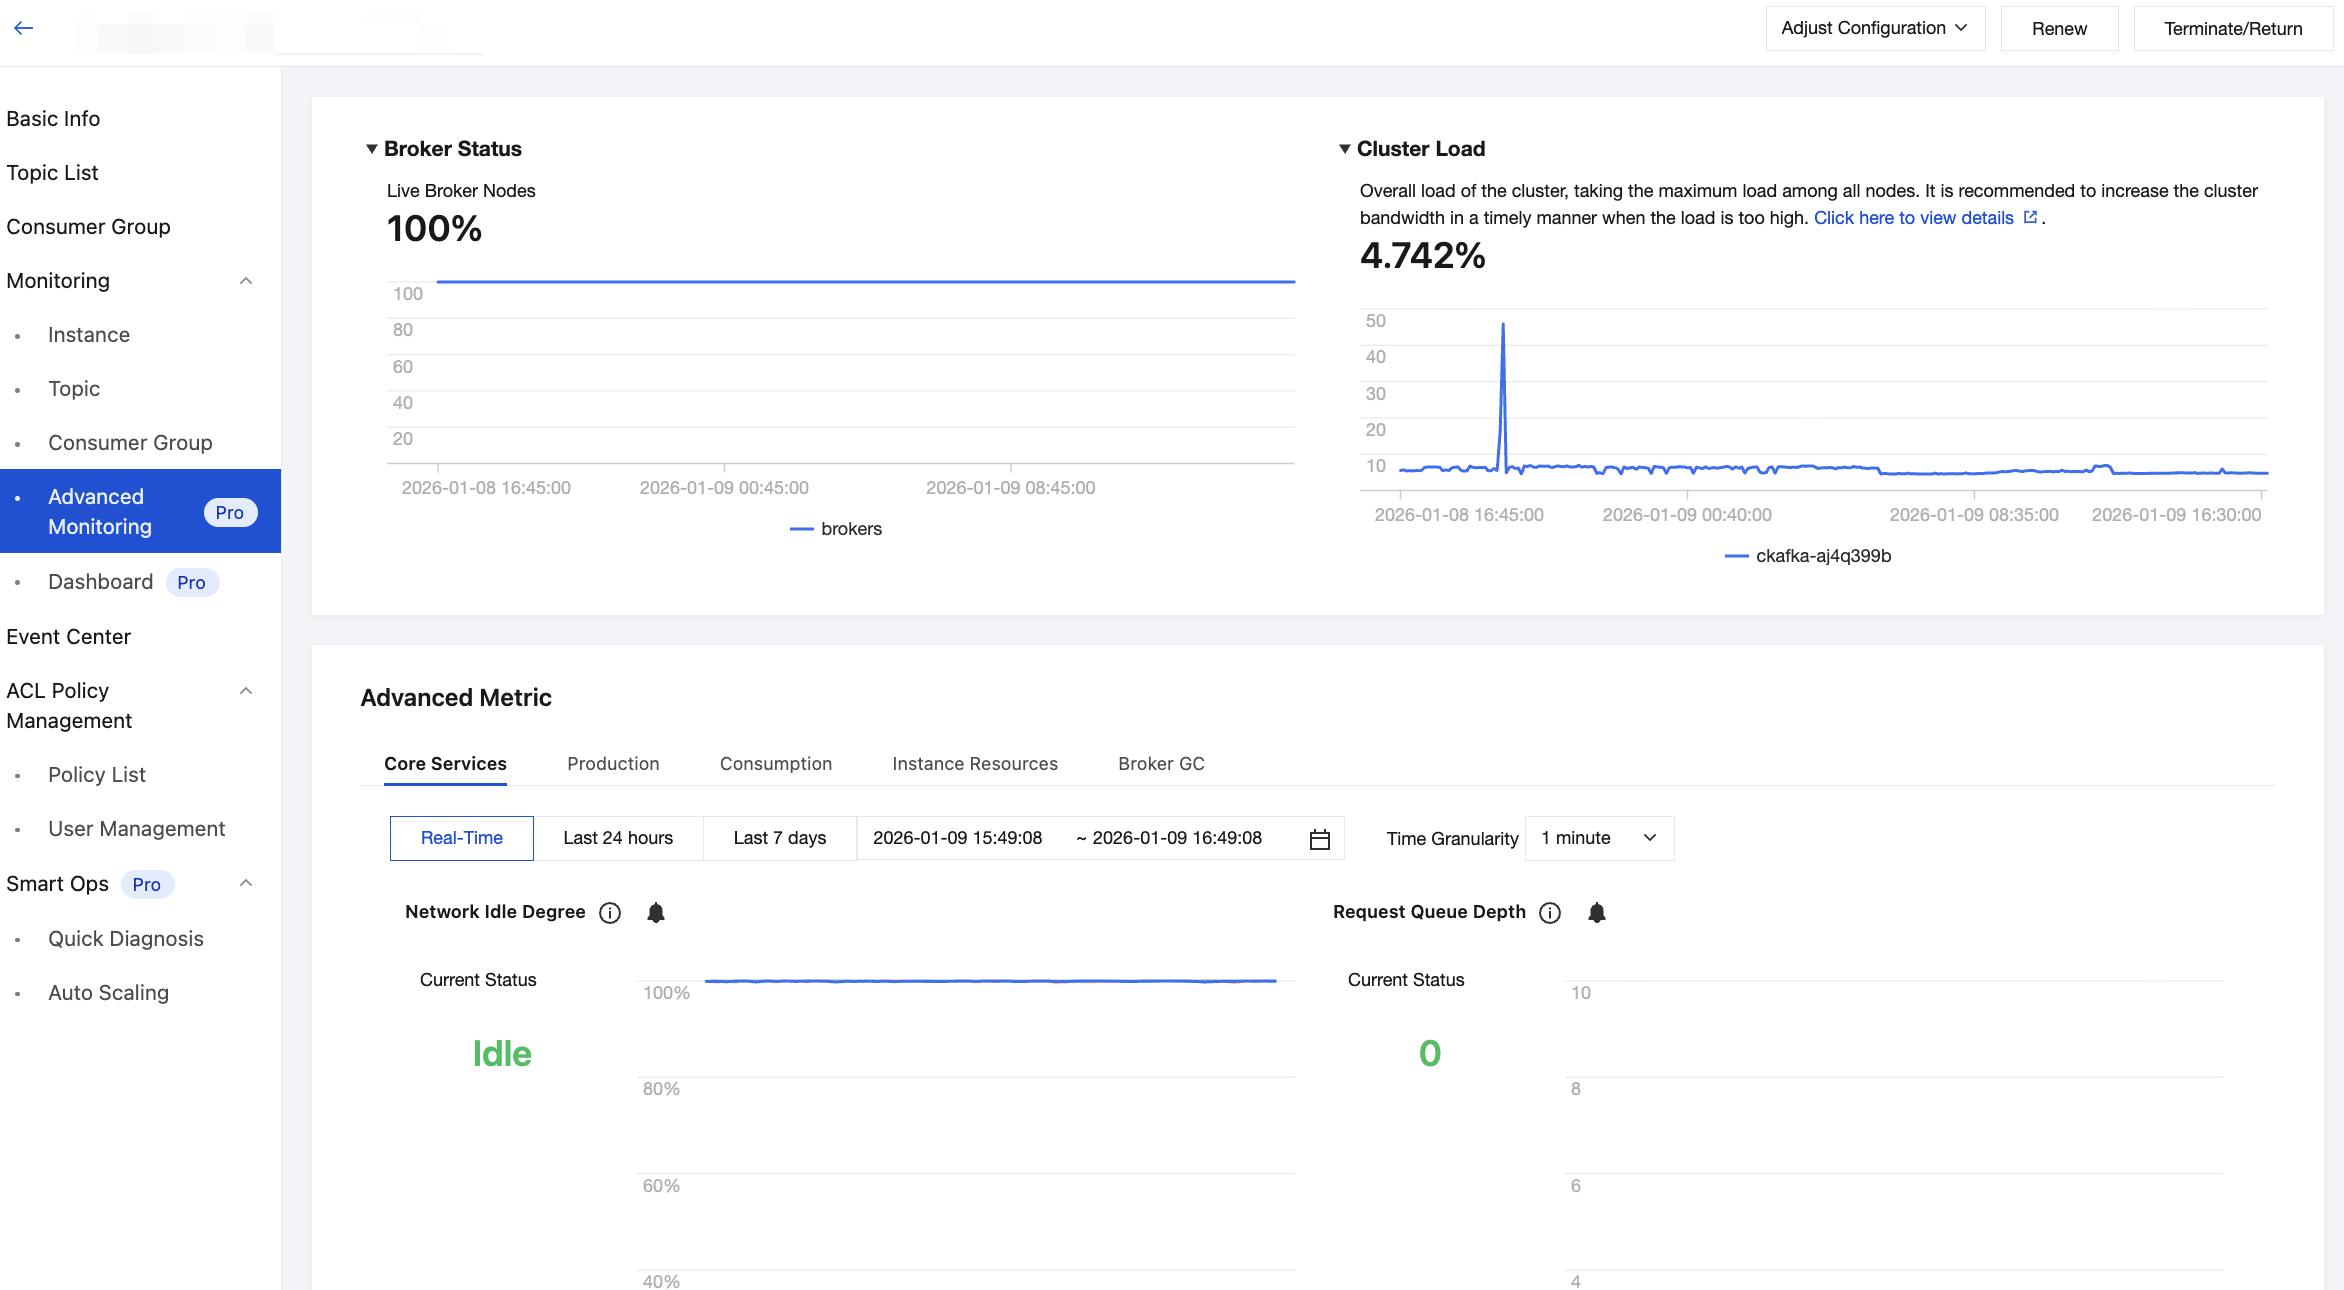Click Network Idle Degree alarm bell
Viewport: 2344px width, 1290px height.
656,913
